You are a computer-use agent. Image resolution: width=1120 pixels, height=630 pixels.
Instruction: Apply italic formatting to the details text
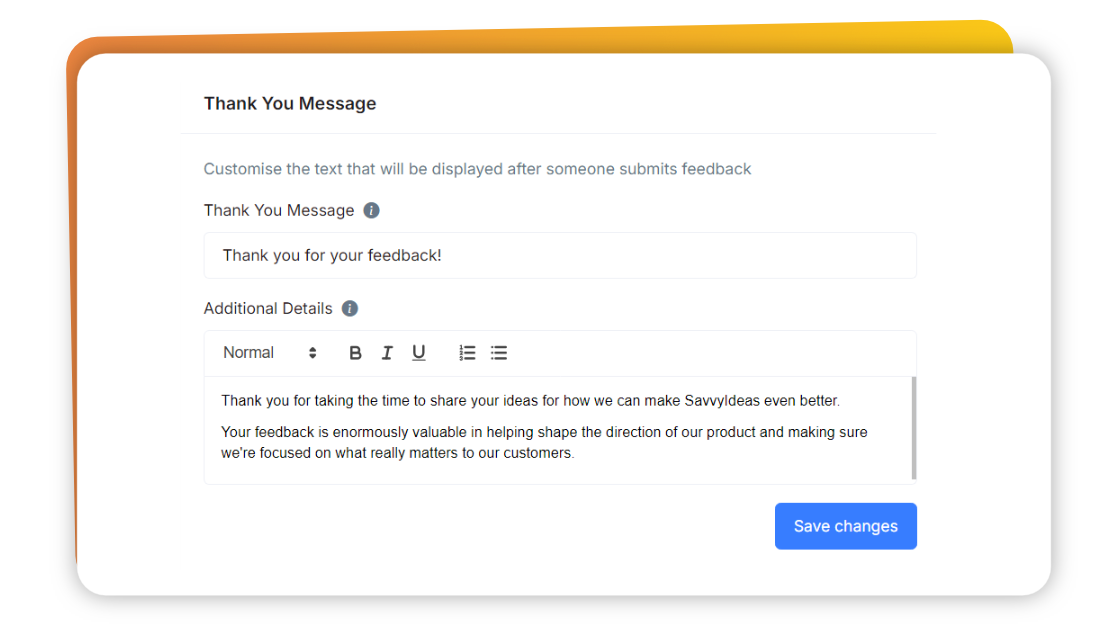387,353
